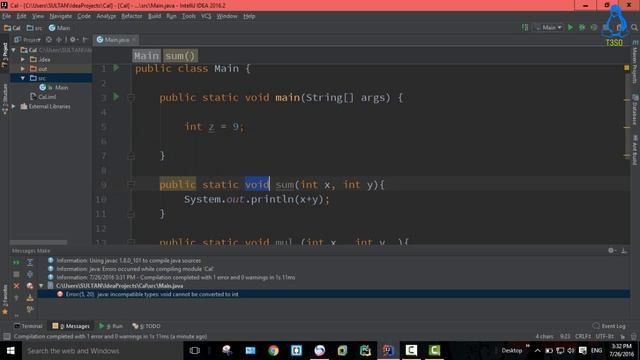Click Task View icon on taskbar
The image size is (640, 360).
click(195, 351)
